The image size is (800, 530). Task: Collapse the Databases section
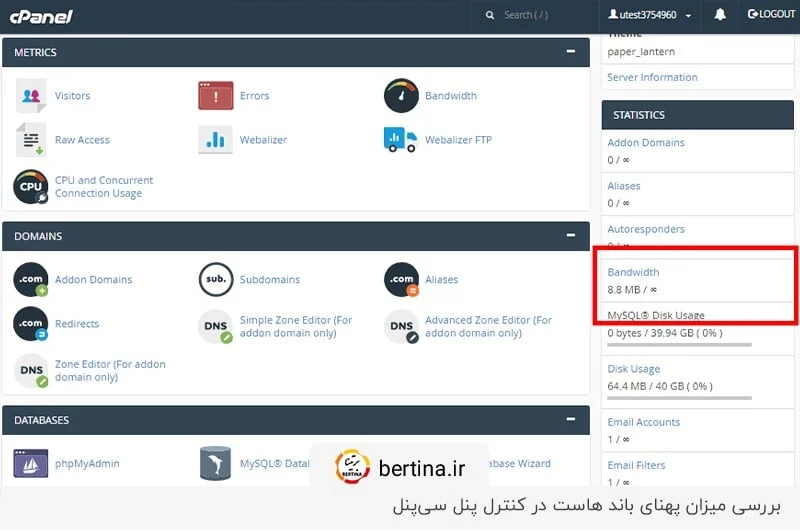(571, 420)
